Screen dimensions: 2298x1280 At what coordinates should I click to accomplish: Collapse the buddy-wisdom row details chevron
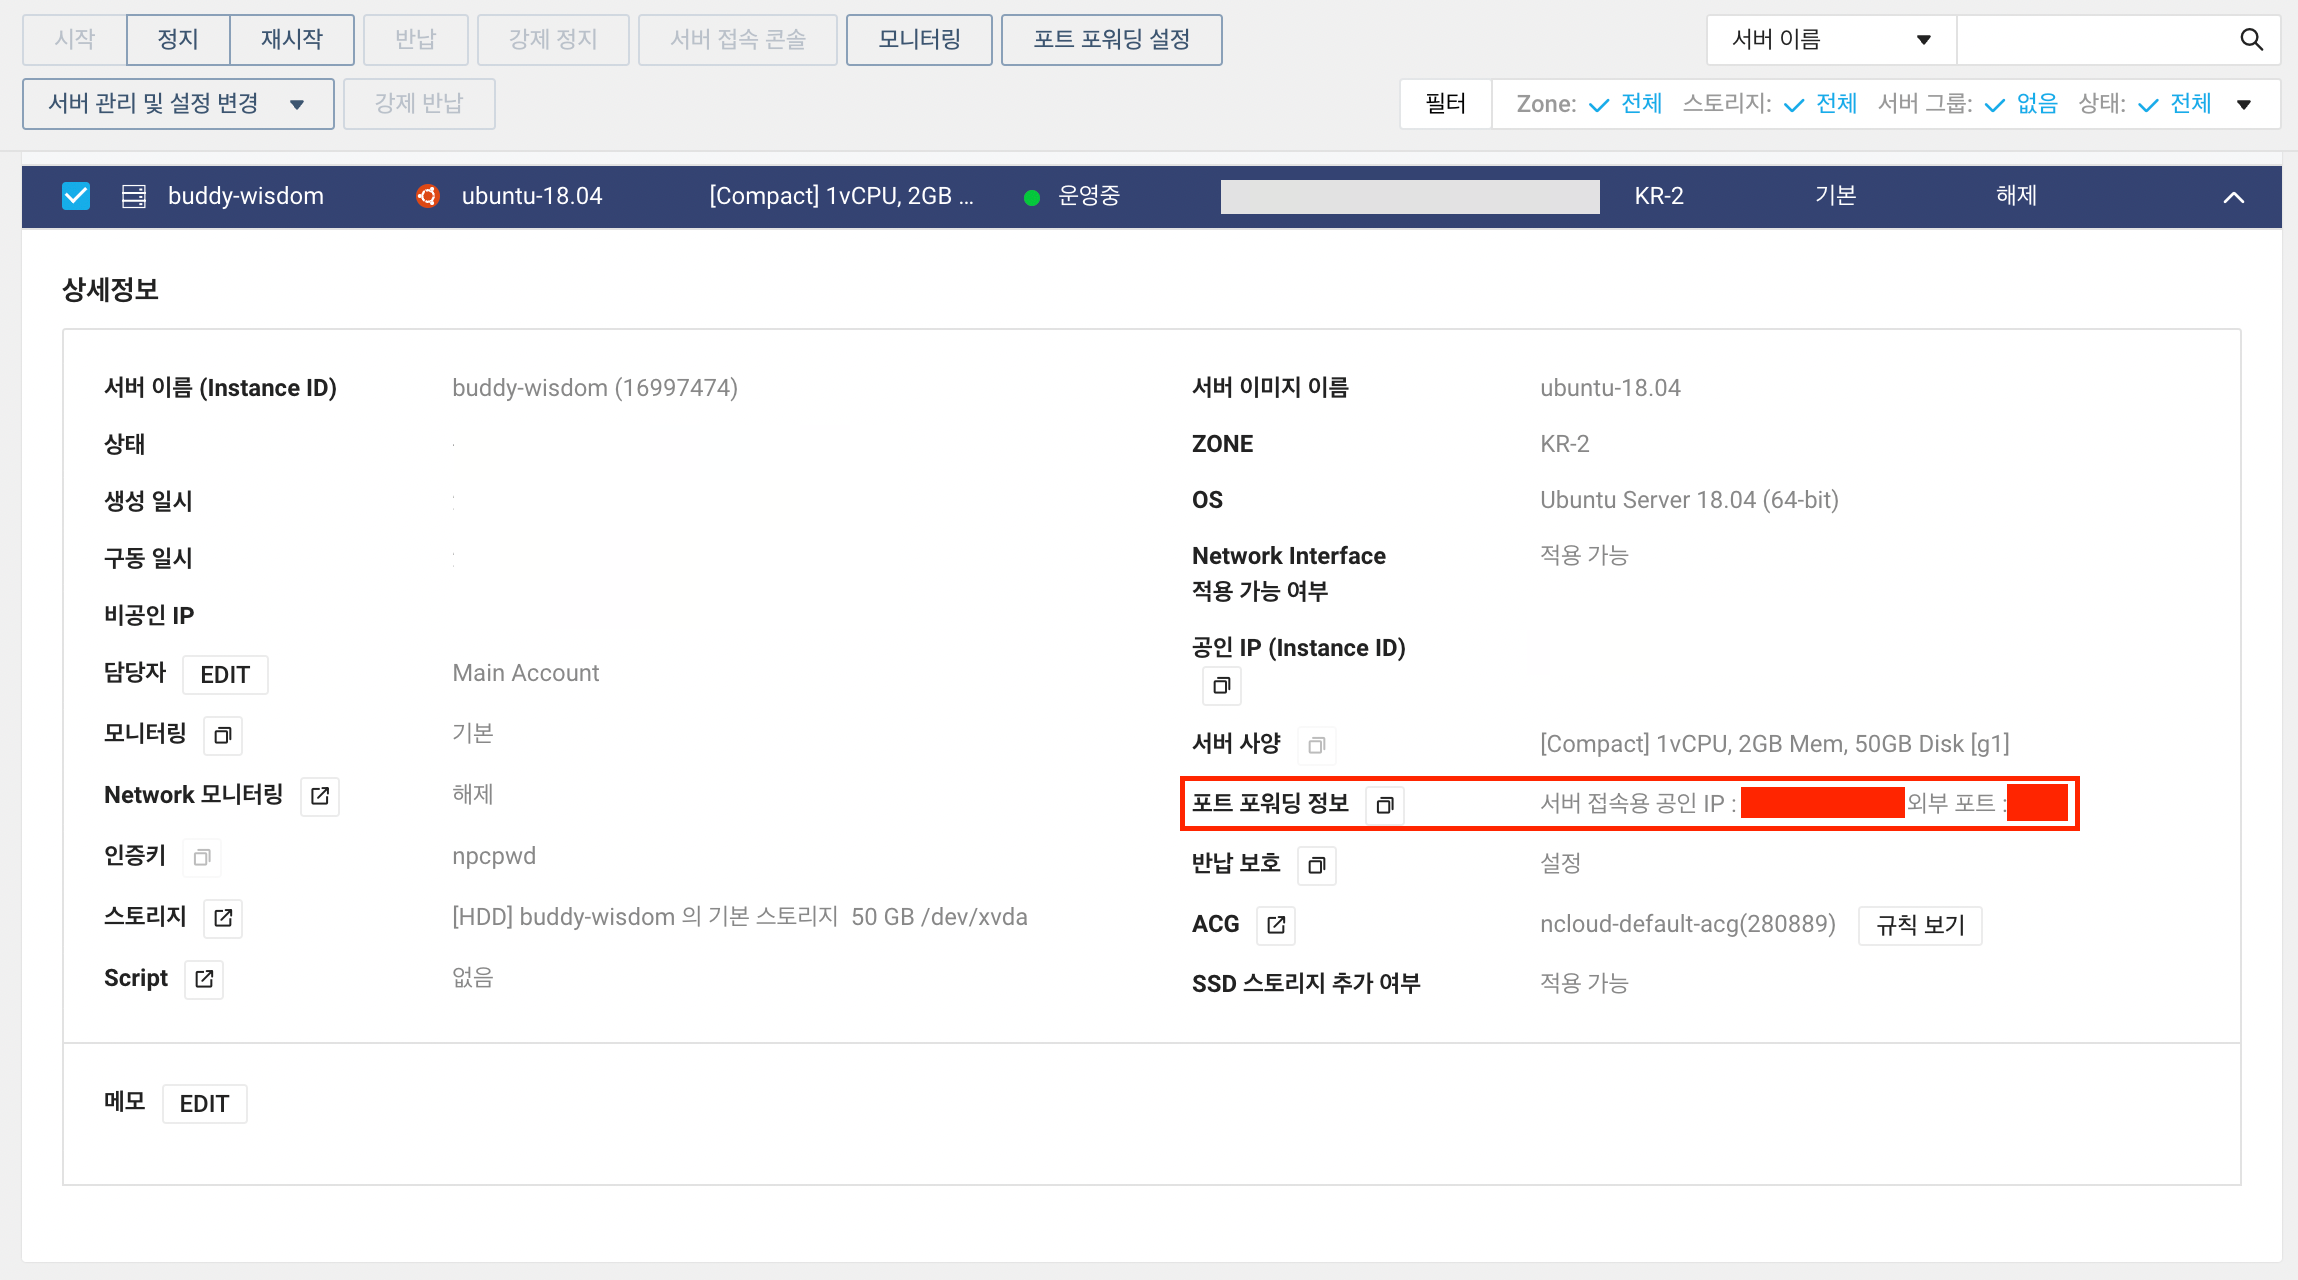[2233, 197]
